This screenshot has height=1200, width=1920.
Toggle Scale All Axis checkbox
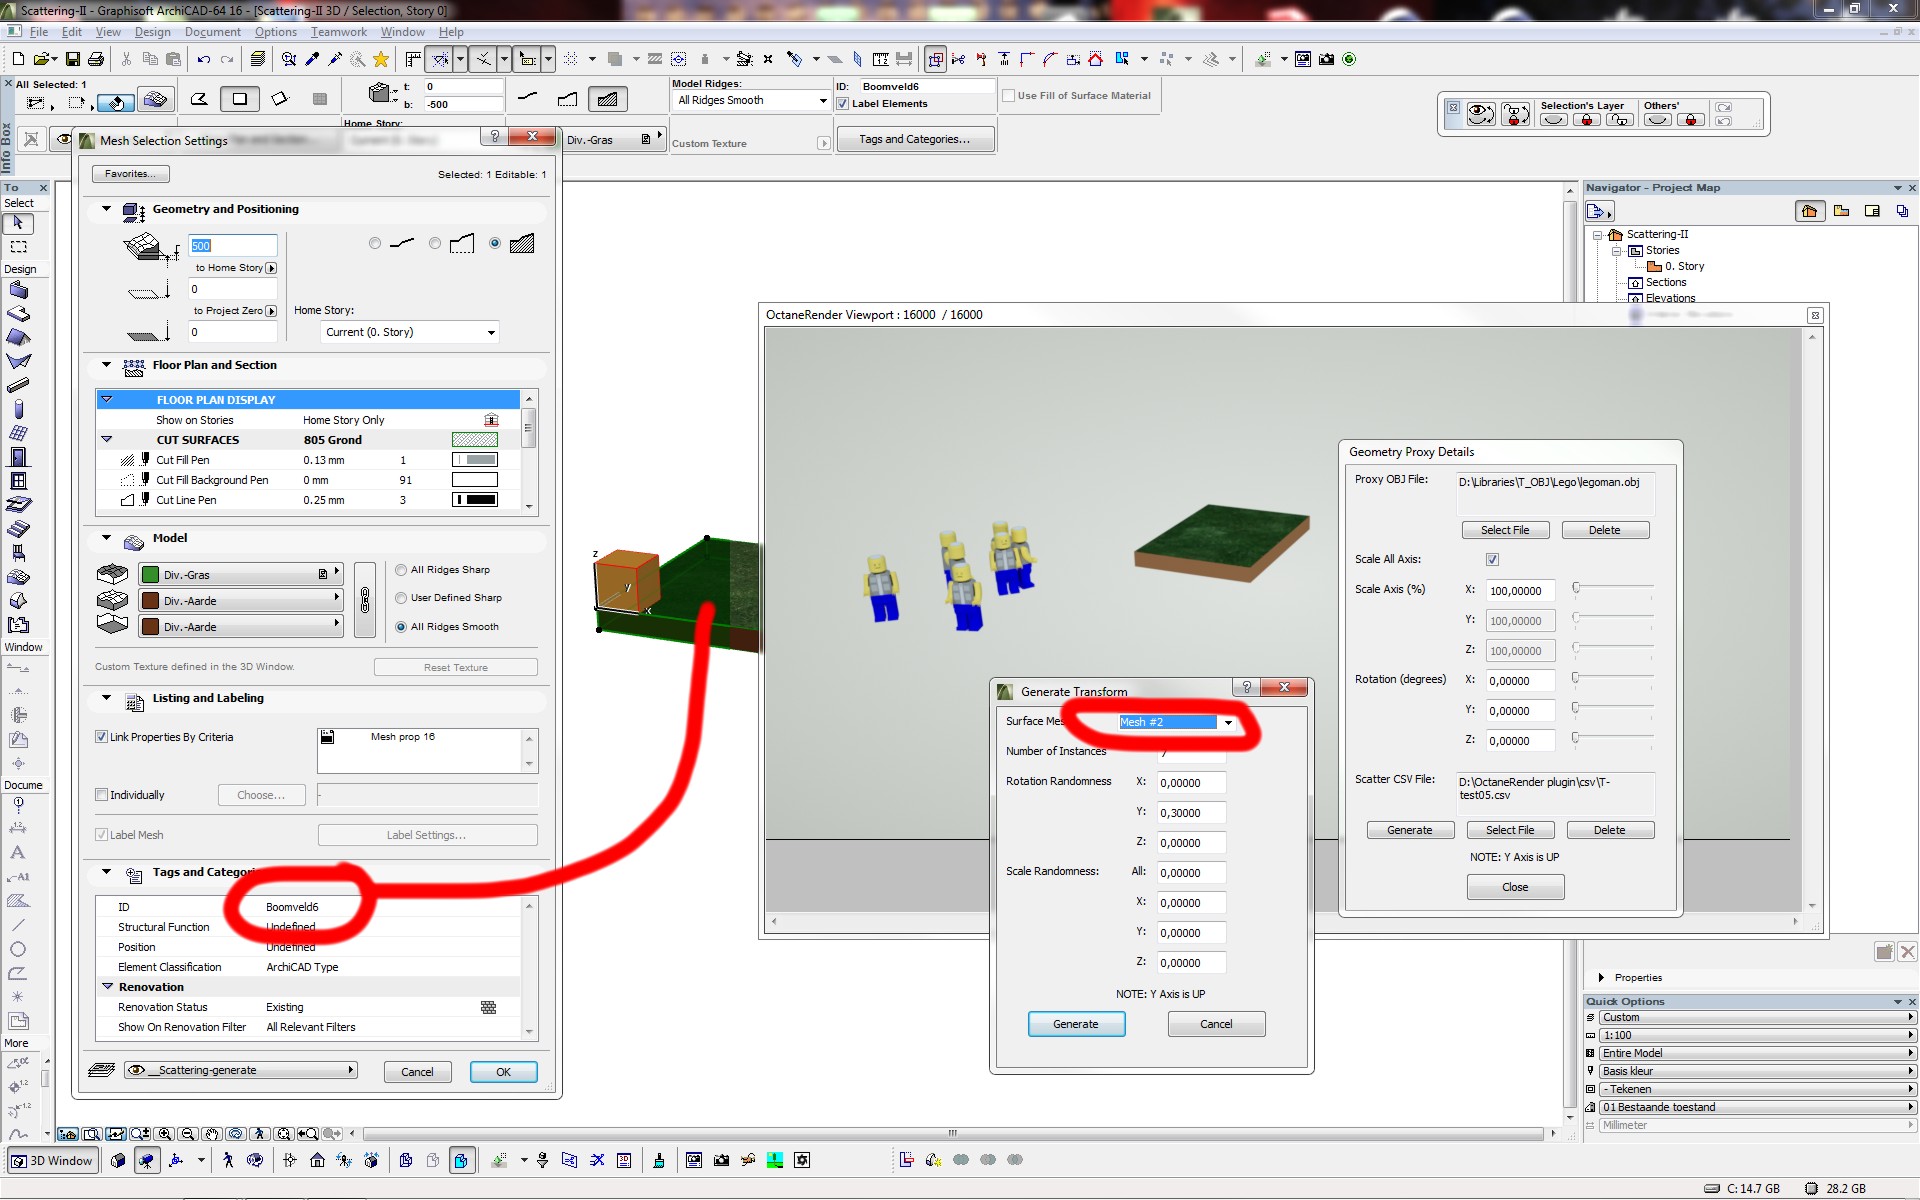coord(1492,560)
